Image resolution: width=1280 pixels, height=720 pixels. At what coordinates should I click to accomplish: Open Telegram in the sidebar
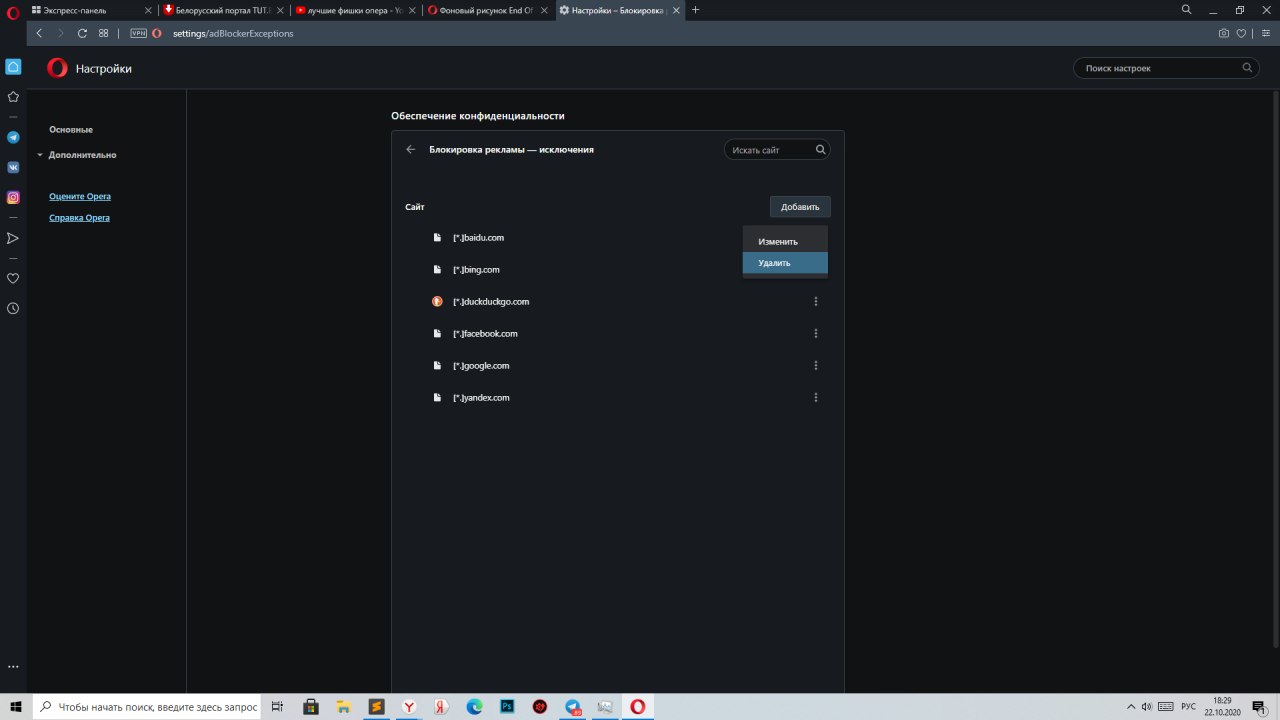pos(13,137)
